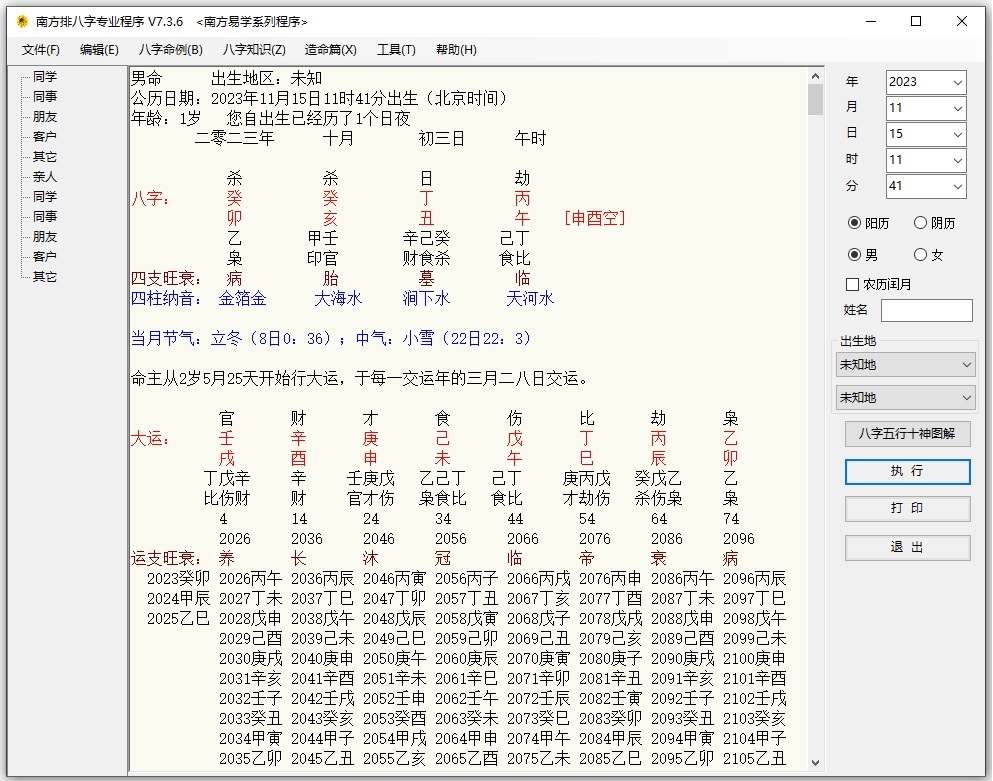Click the 打印 button

pyautogui.click(x=907, y=509)
